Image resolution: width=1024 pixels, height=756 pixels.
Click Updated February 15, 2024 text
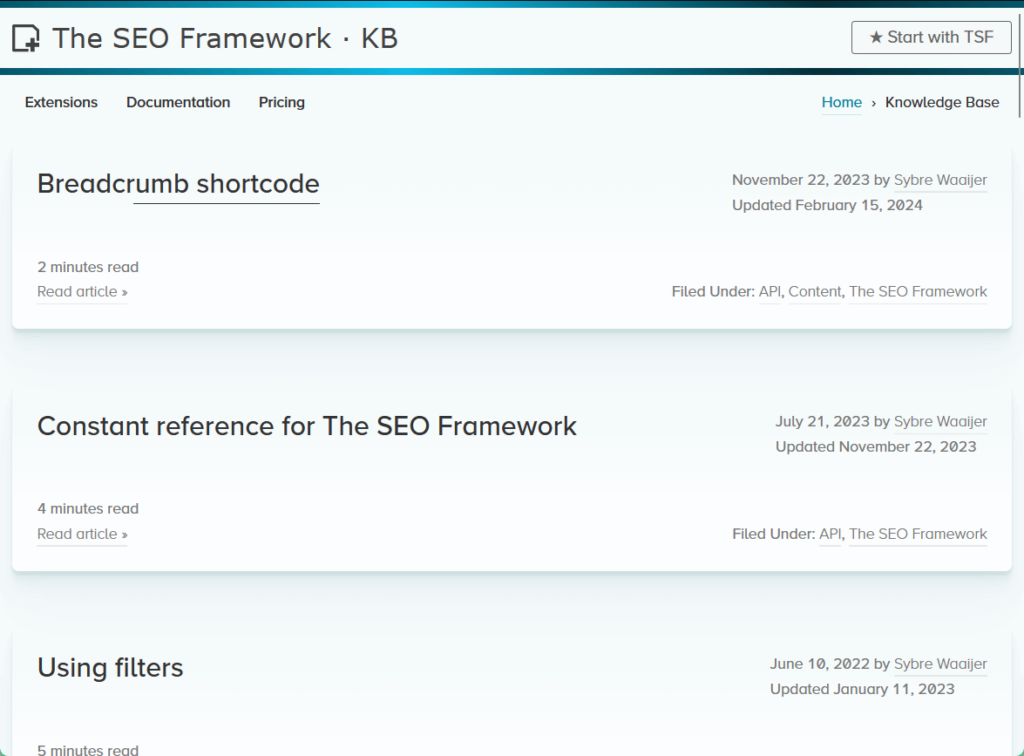(x=827, y=206)
